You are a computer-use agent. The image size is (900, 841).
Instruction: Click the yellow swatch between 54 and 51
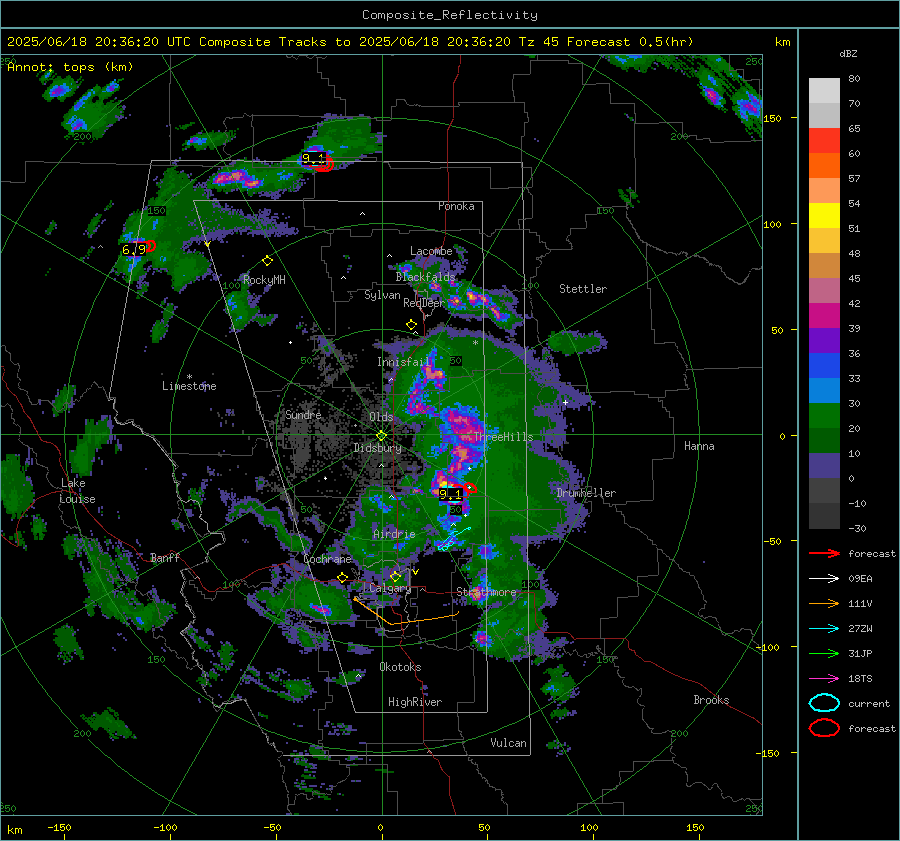(824, 215)
